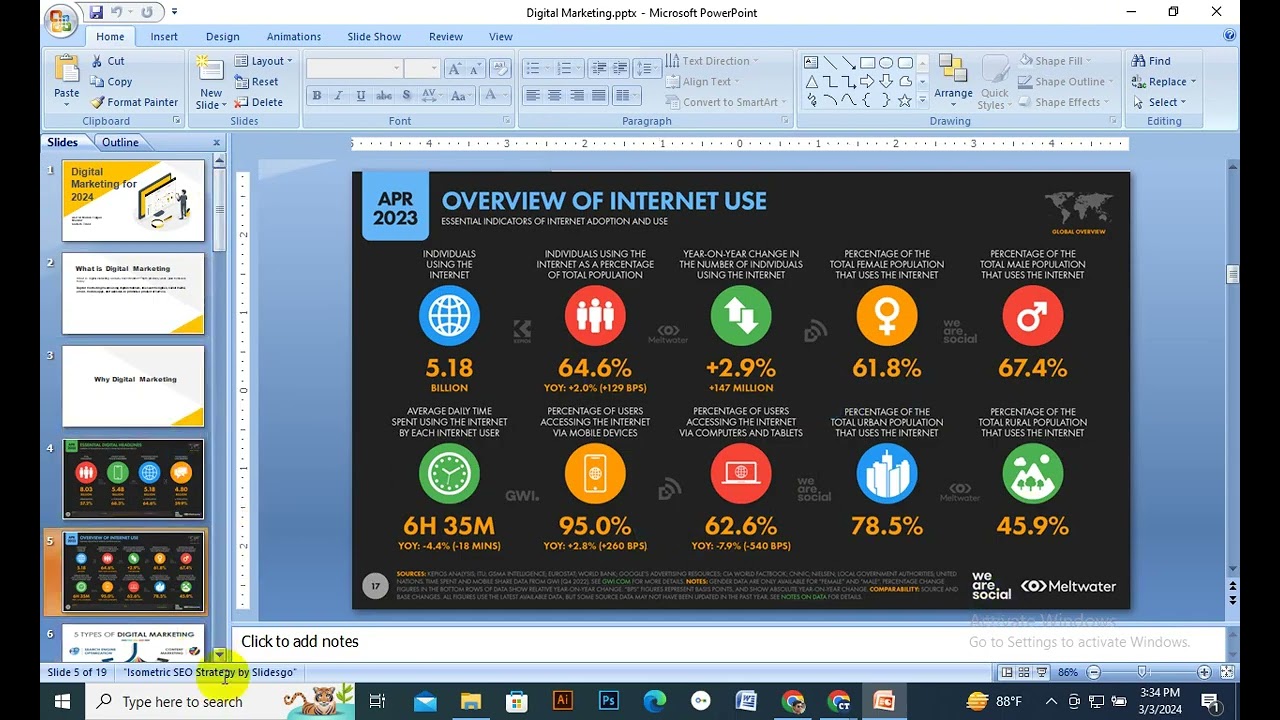This screenshot has height=720, width=1280.
Task: Pick the Isosceles Triangle shape
Action: point(812,82)
